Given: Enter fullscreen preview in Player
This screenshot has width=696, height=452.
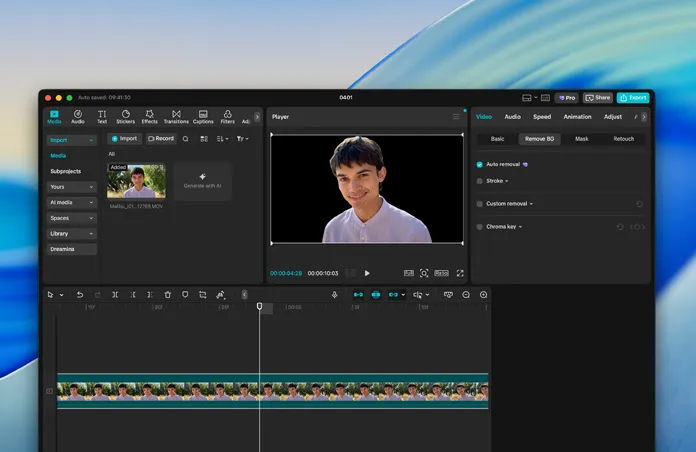Looking at the screenshot, I should pos(460,273).
